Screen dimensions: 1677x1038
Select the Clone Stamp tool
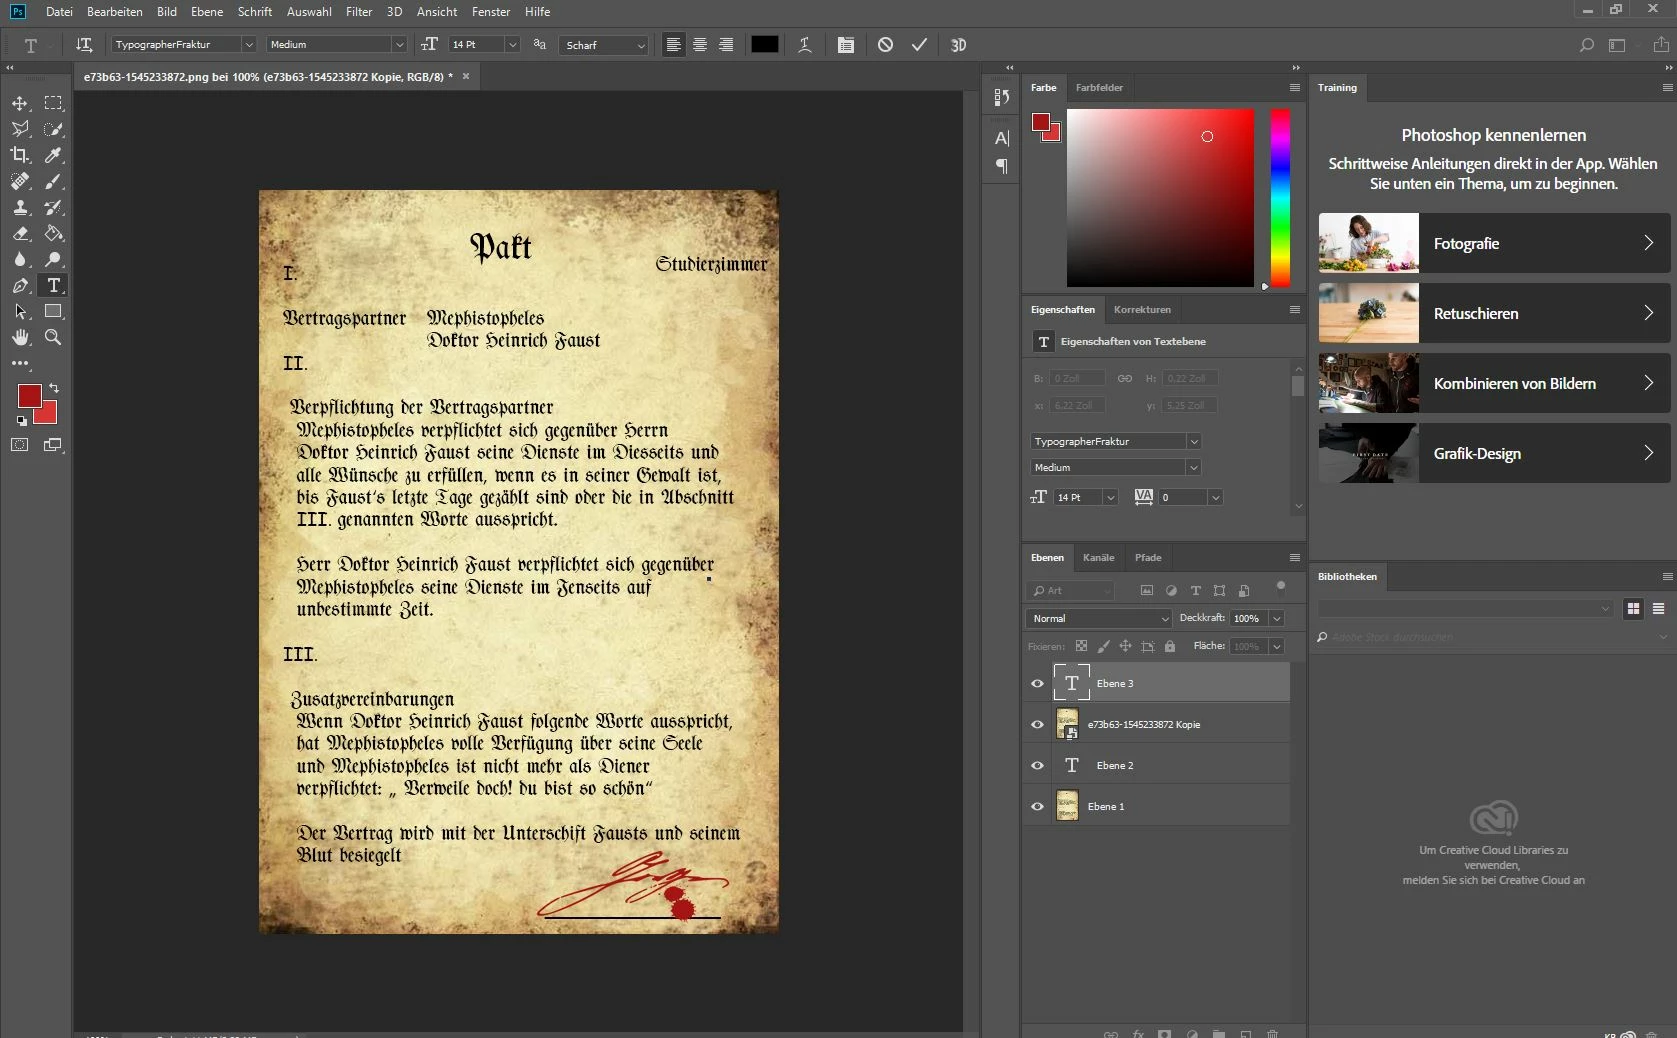[20, 207]
